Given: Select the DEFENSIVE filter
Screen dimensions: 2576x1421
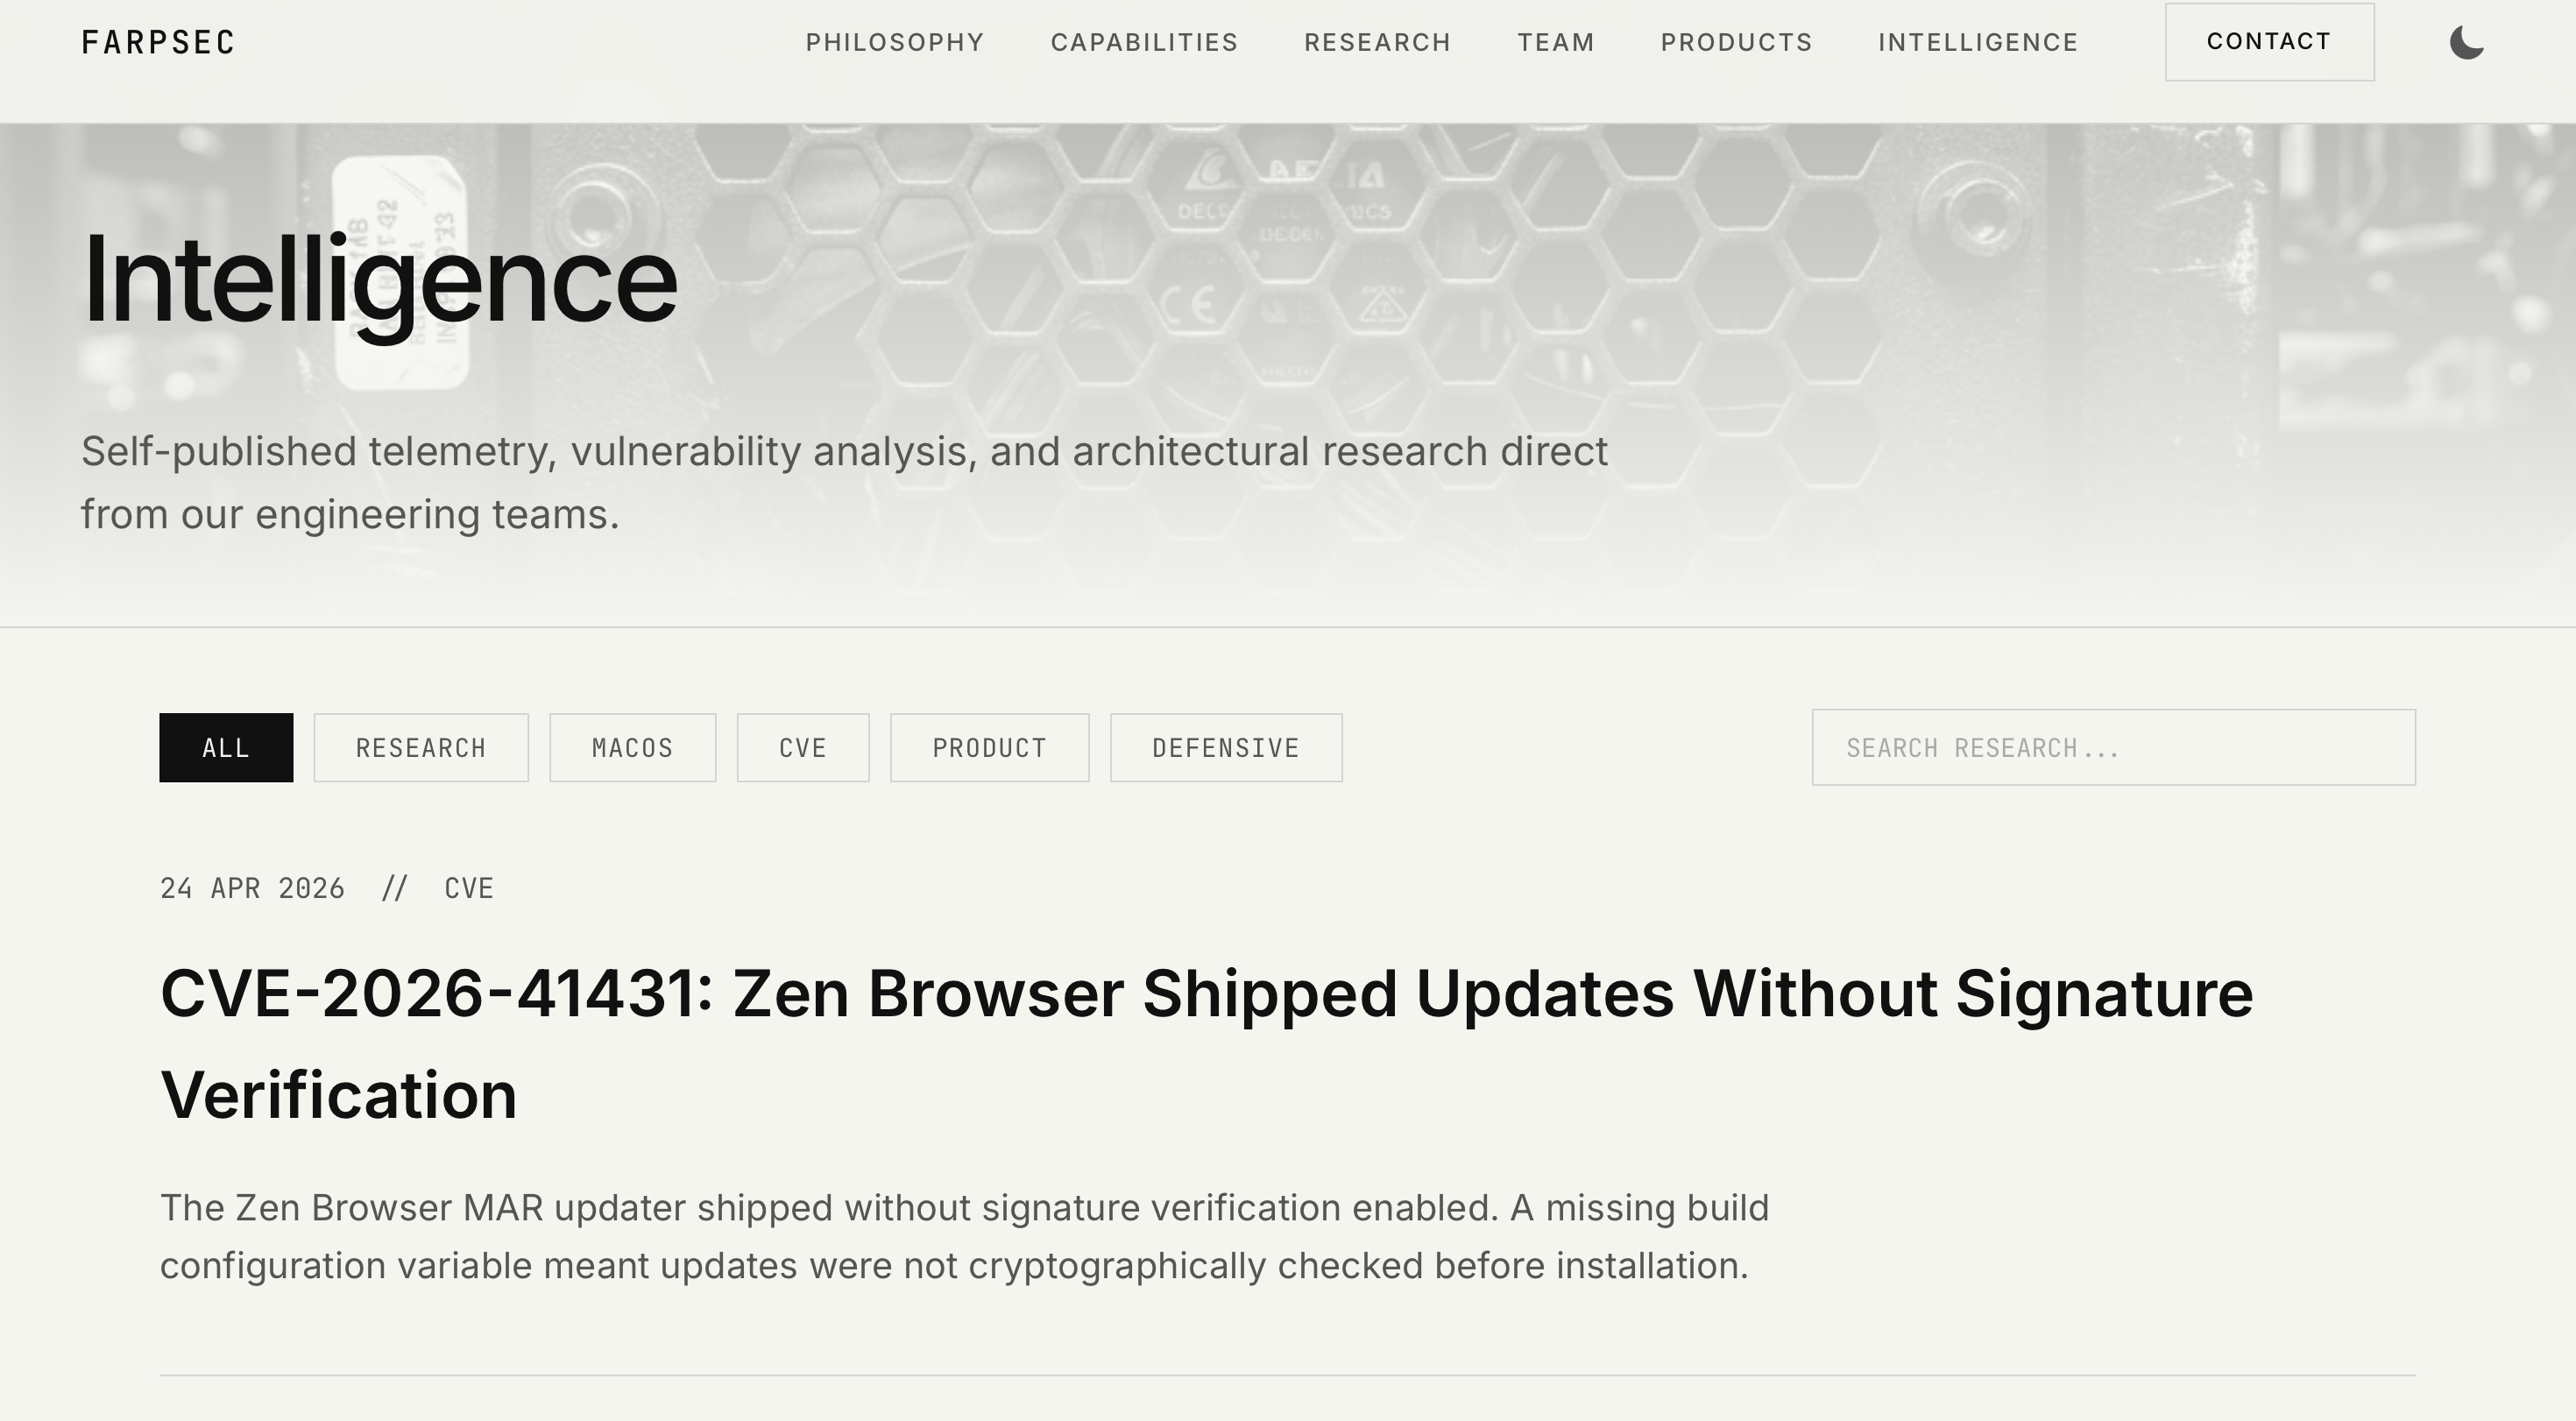Looking at the screenshot, I should click(x=1226, y=747).
